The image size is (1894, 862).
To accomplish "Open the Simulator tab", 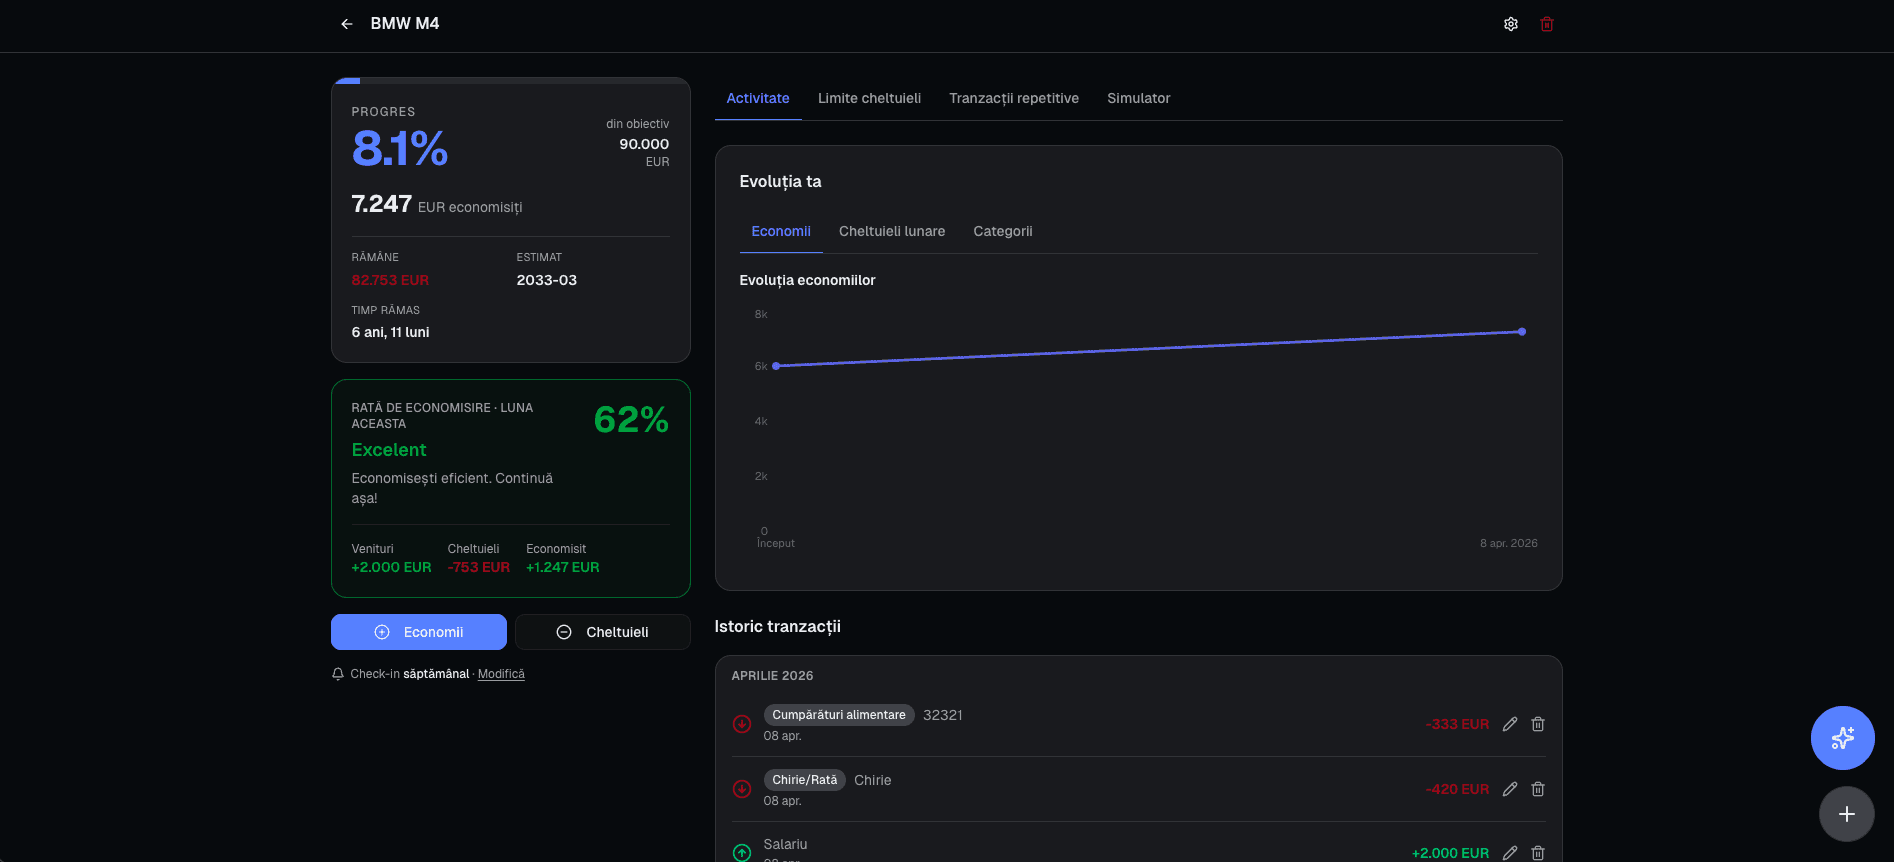I will tap(1138, 98).
